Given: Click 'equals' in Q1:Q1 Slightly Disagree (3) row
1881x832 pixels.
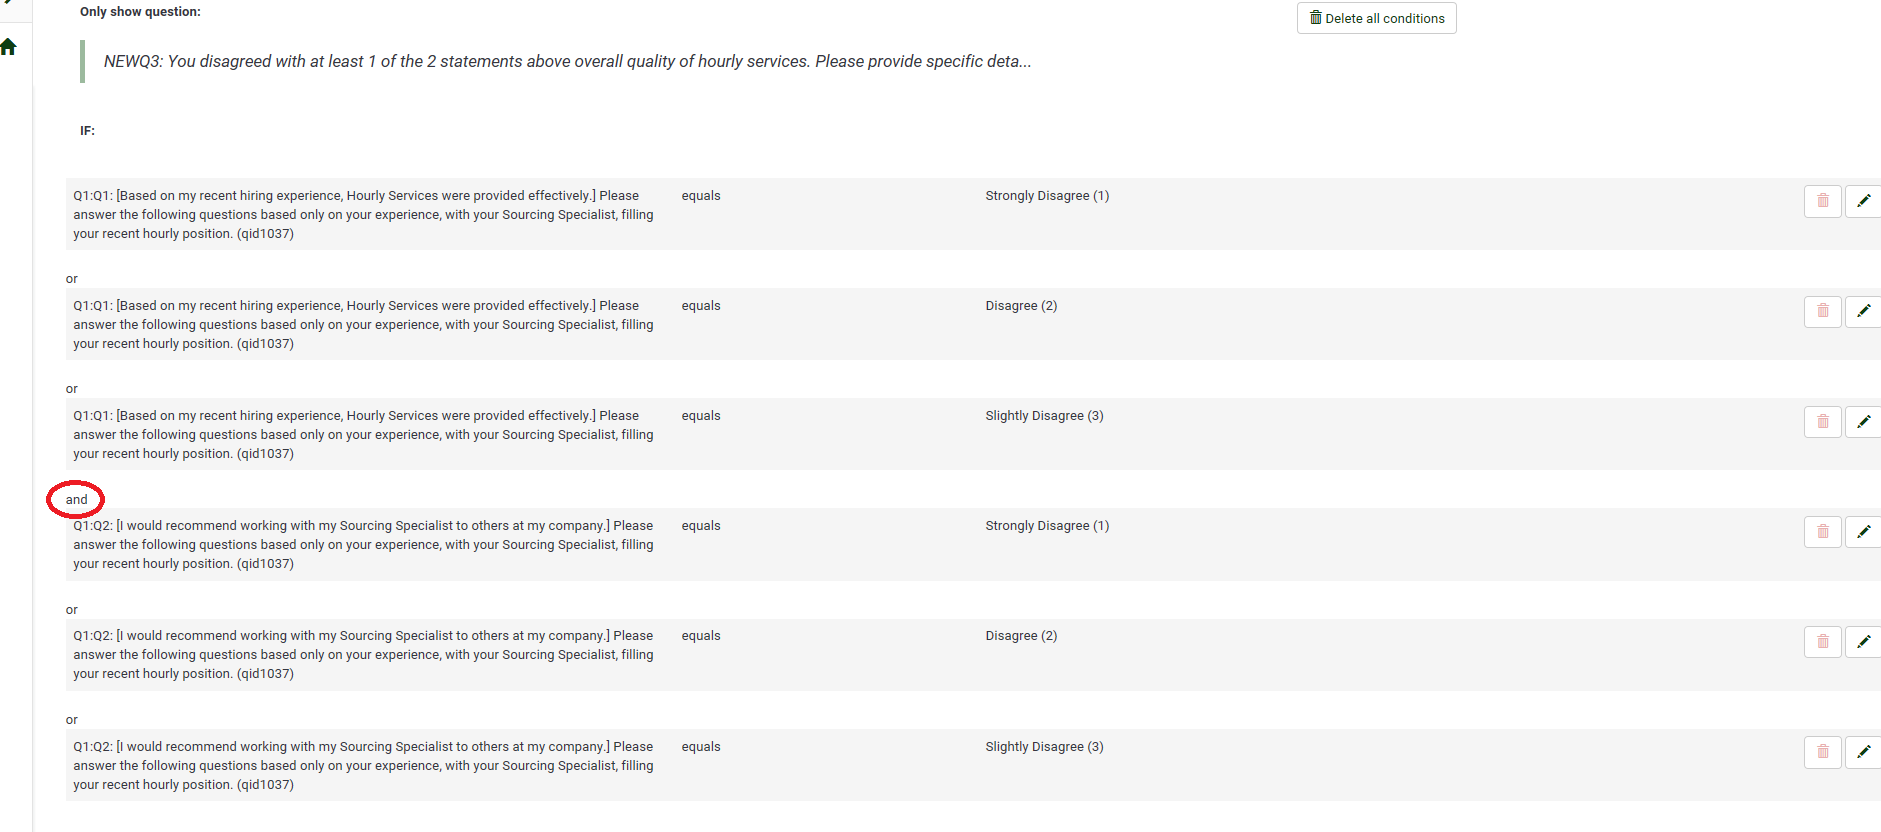Looking at the screenshot, I should tap(701, 416).
